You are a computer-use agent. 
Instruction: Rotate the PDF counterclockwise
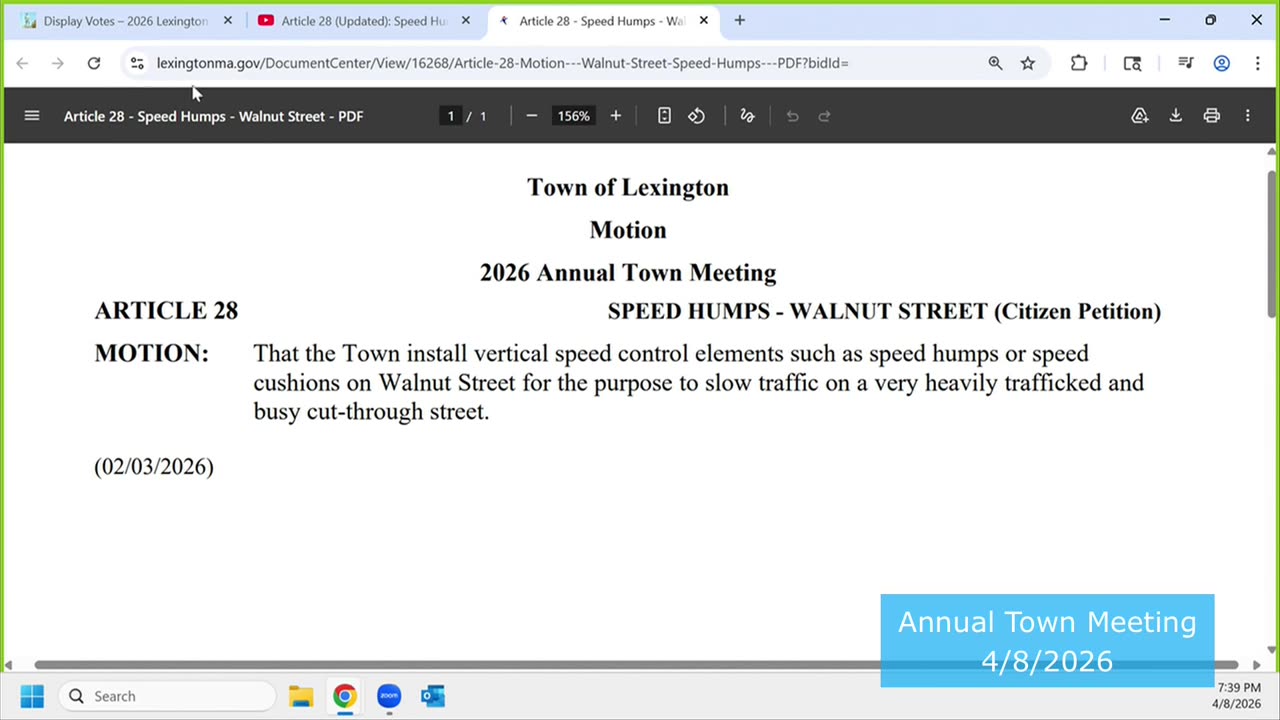697,116
